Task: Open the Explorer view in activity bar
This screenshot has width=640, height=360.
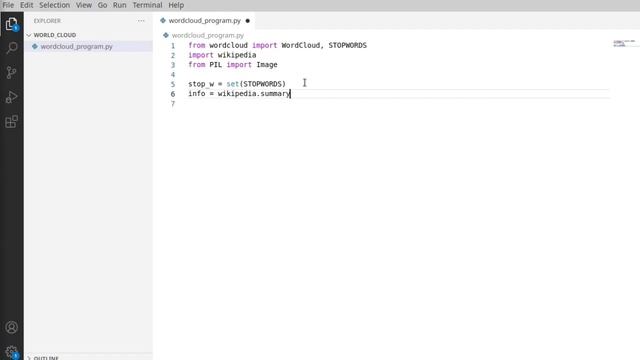Action: coord(11,24)
